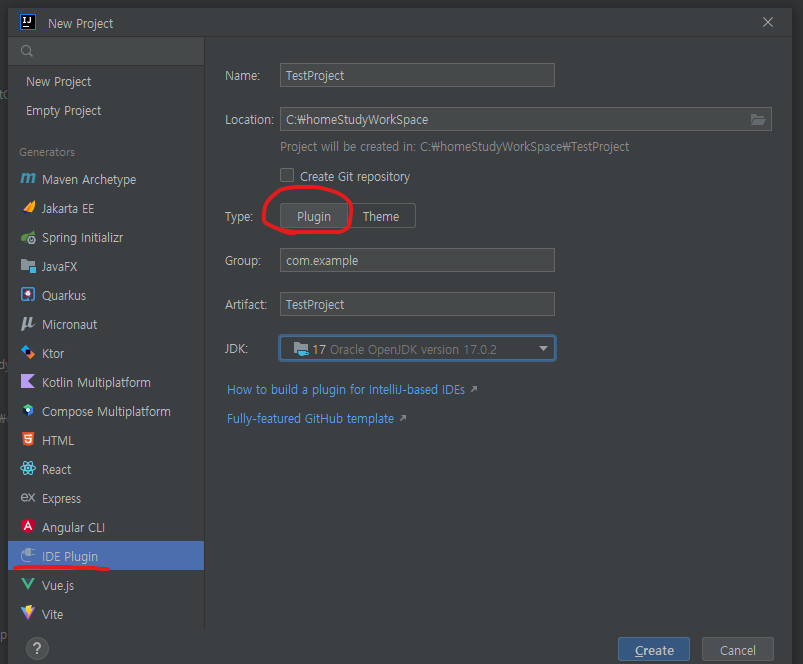Select the JavaFX text label

[x=59, y=267]
